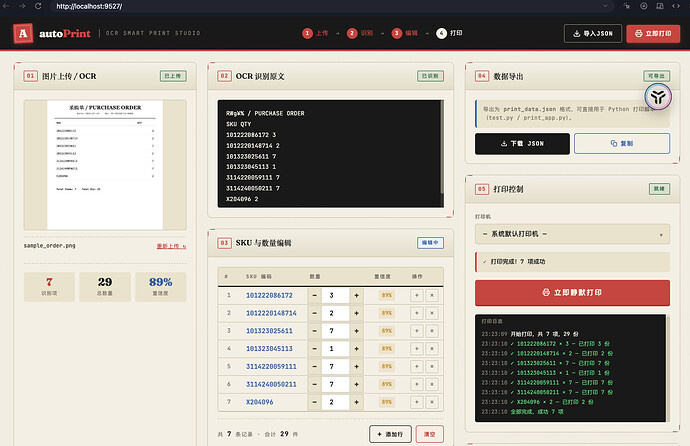Click the 导入JSON button

(x=593, y=33)
